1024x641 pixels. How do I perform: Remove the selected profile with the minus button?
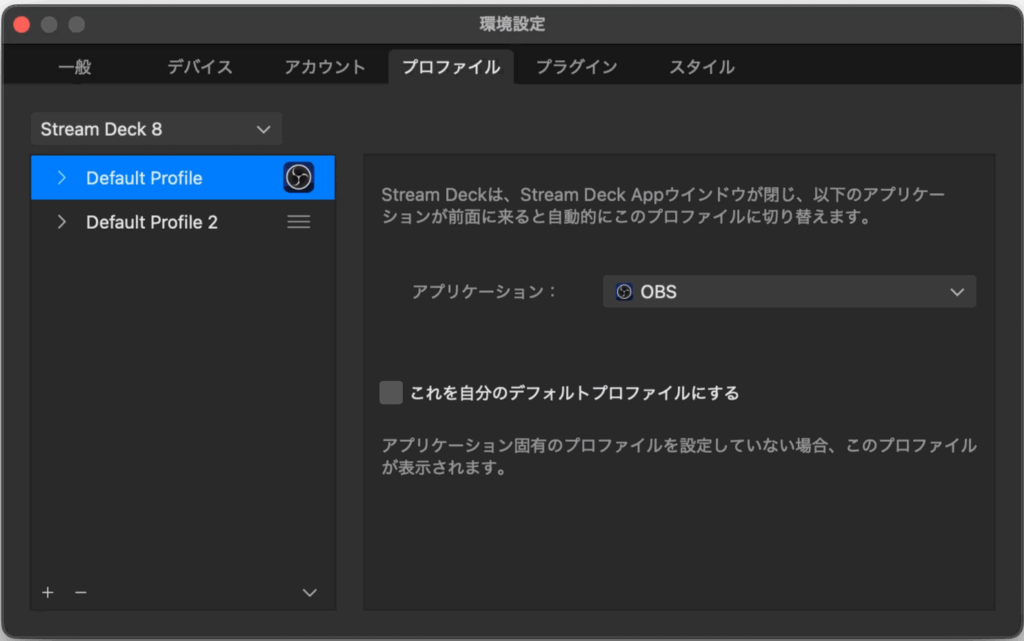pos(80,592)
